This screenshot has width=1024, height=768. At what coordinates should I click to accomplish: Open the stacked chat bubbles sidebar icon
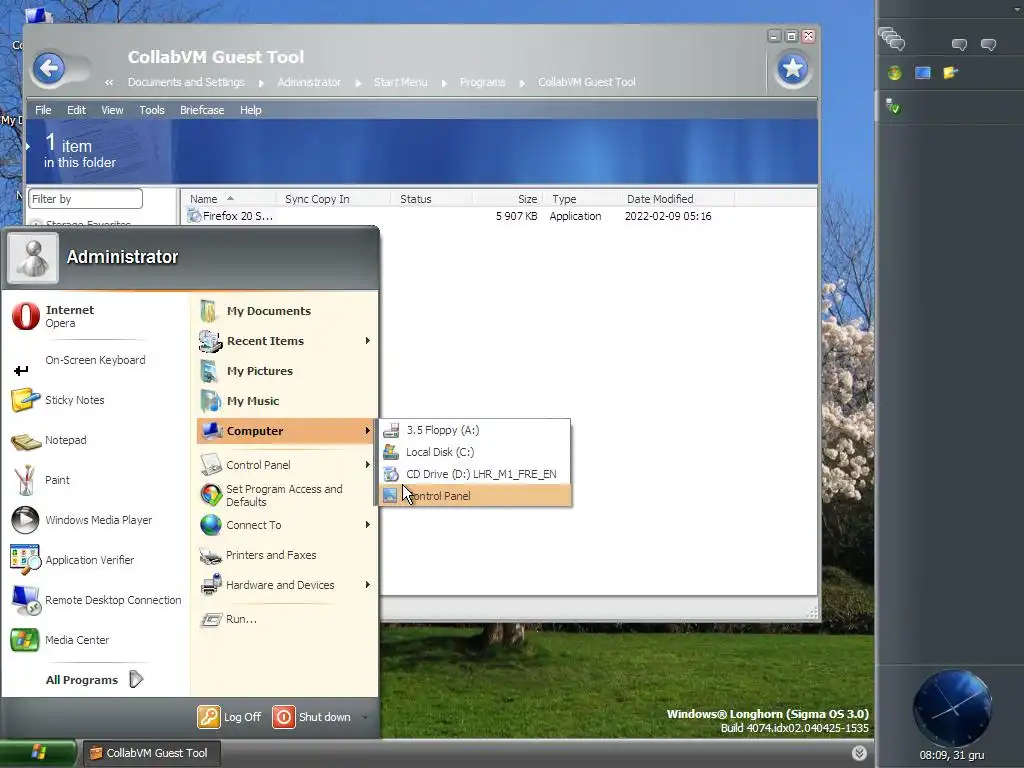pyautogui.click(x=891, y=39)
